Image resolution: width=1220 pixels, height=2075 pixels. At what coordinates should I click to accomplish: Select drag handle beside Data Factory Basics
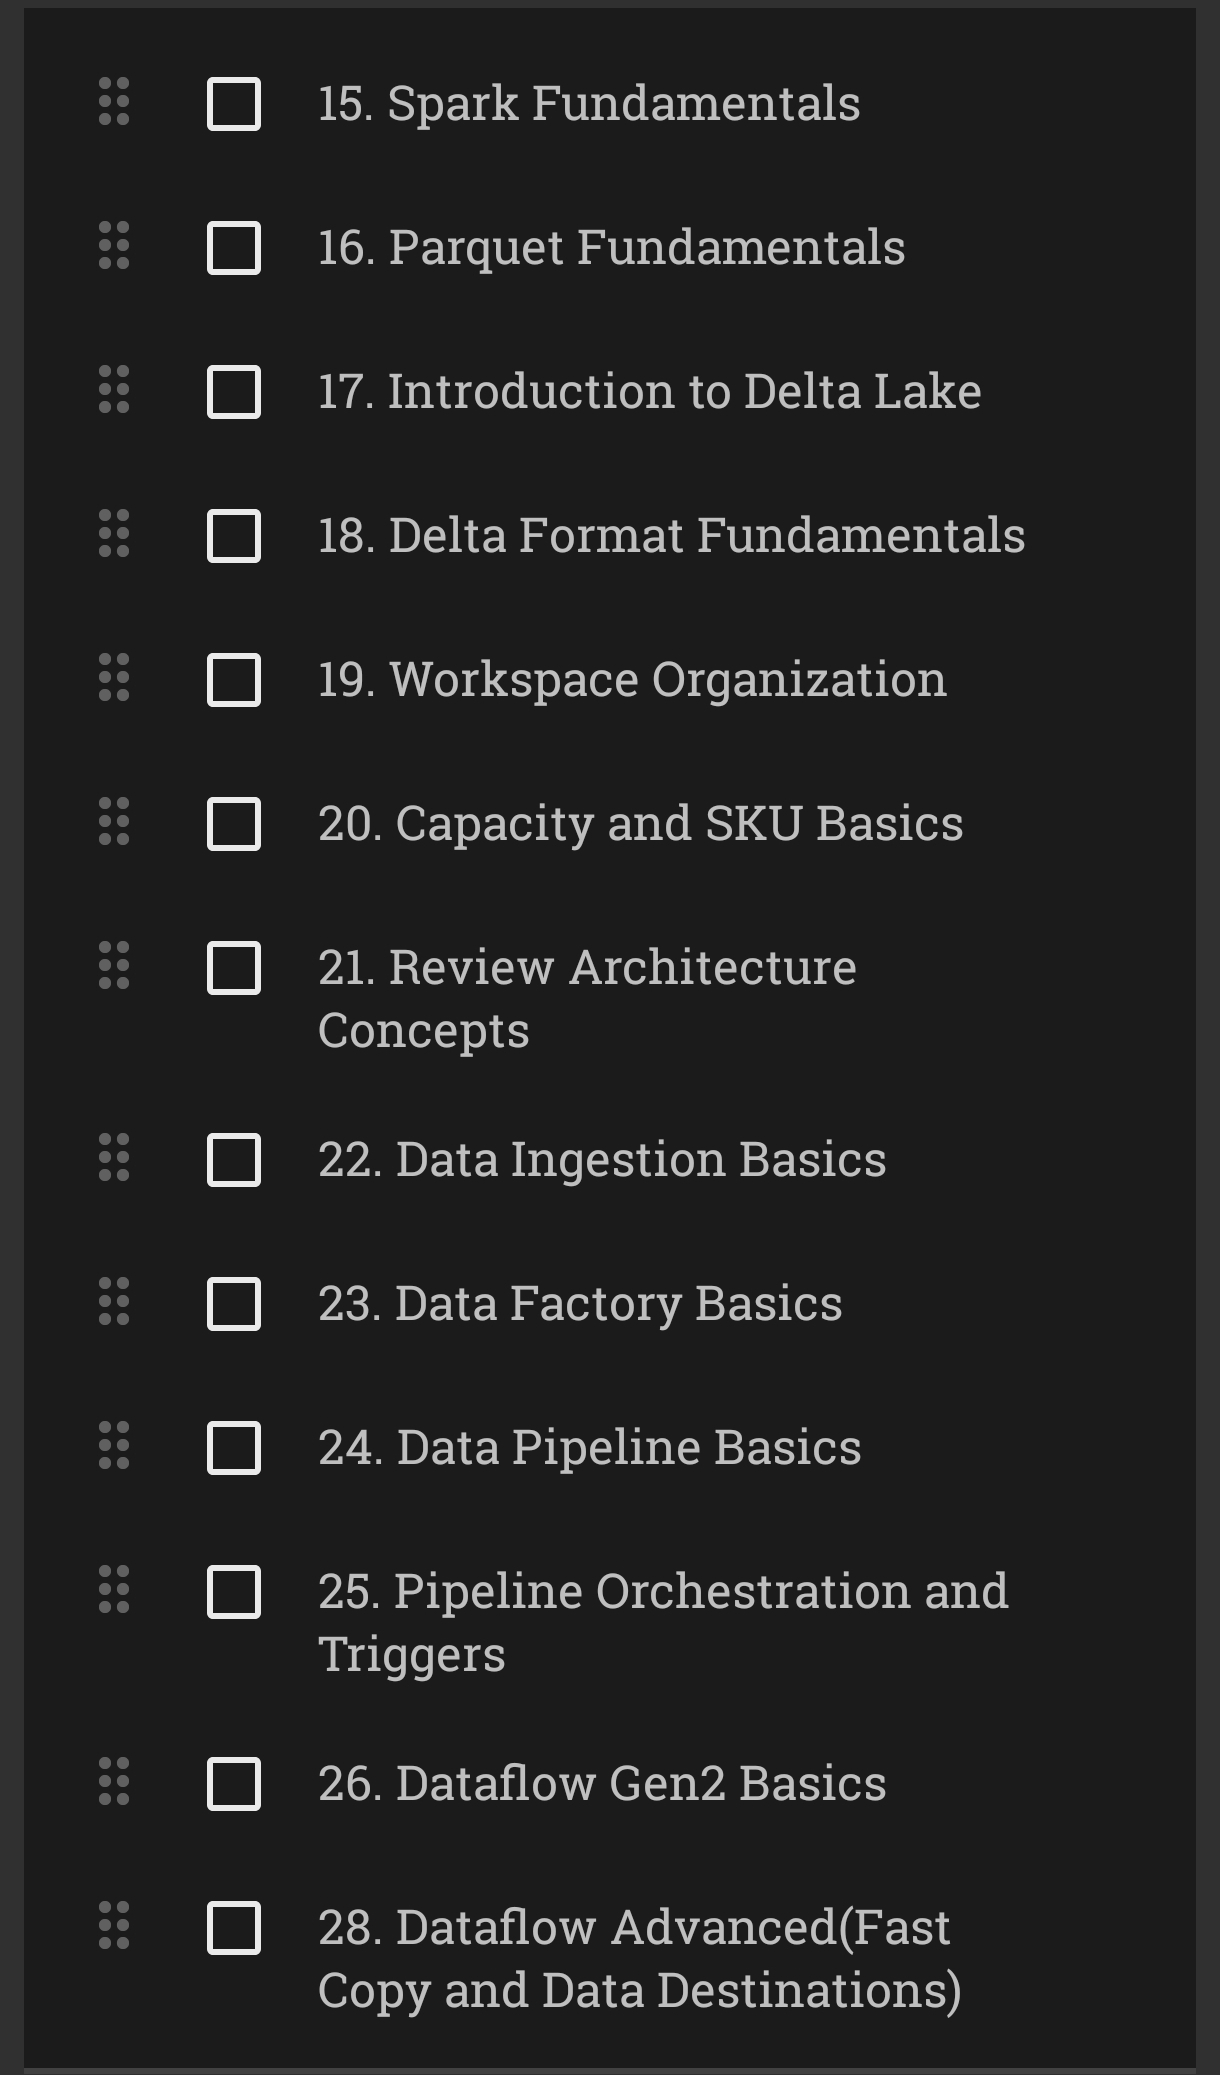[114, 1302]
